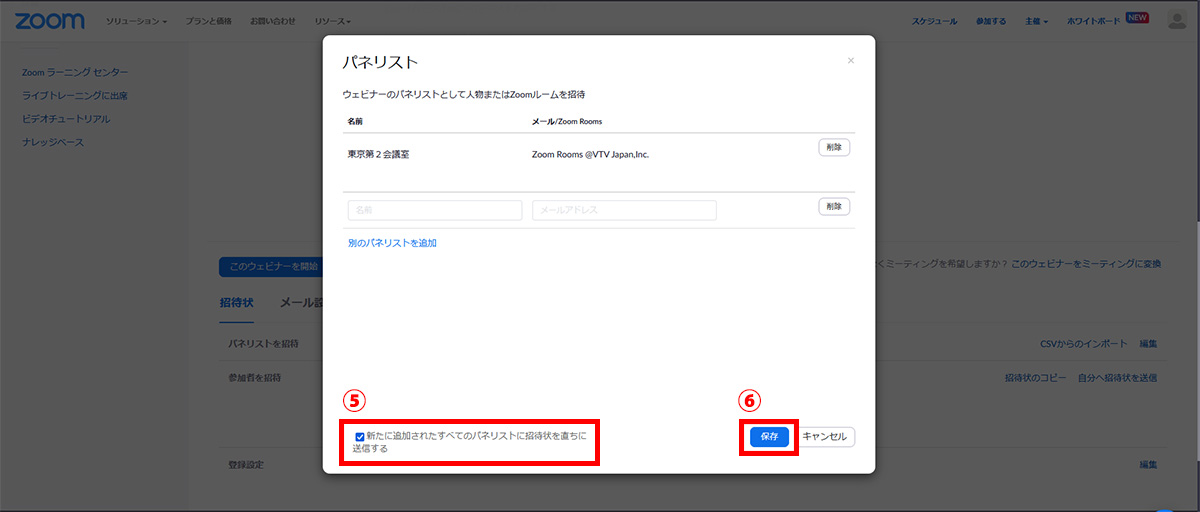Open Zoom ラーニング センター link

coord(75,72)
